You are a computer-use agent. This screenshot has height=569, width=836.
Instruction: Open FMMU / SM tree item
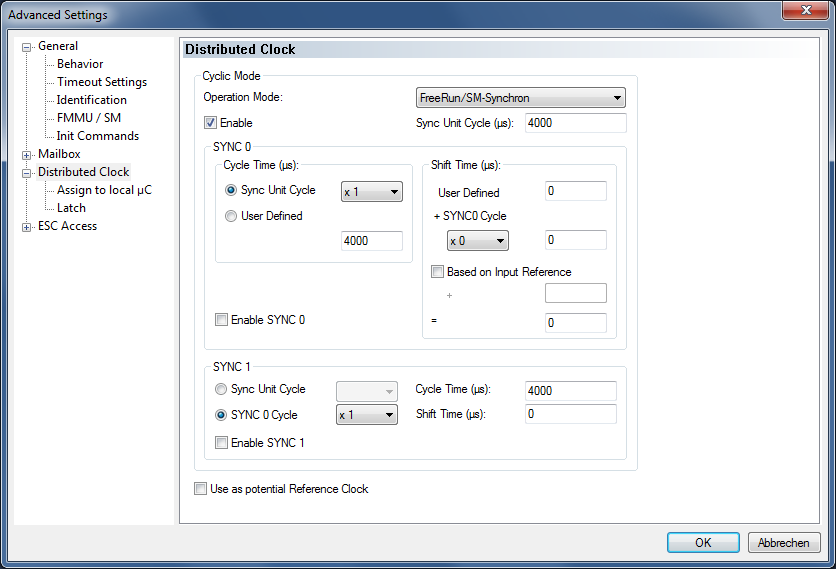[89, 118]
